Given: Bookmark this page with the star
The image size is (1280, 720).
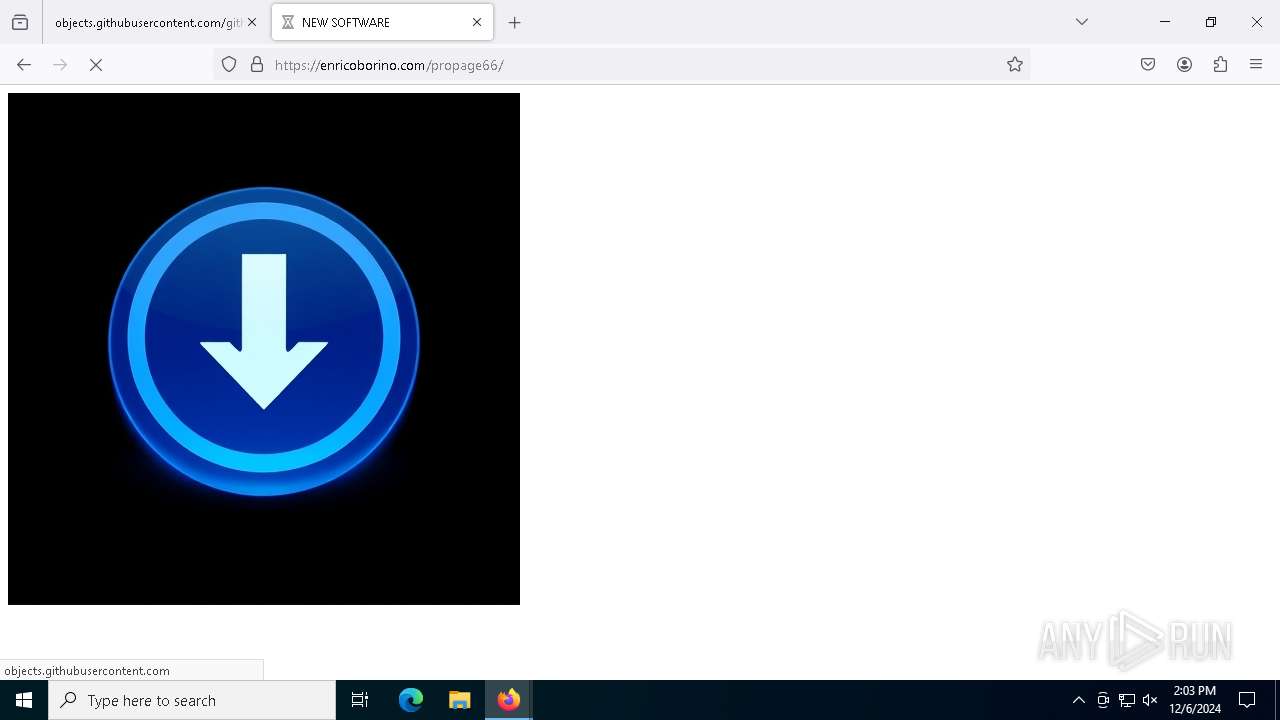Looking at the screenshot, I should 1015,65.
